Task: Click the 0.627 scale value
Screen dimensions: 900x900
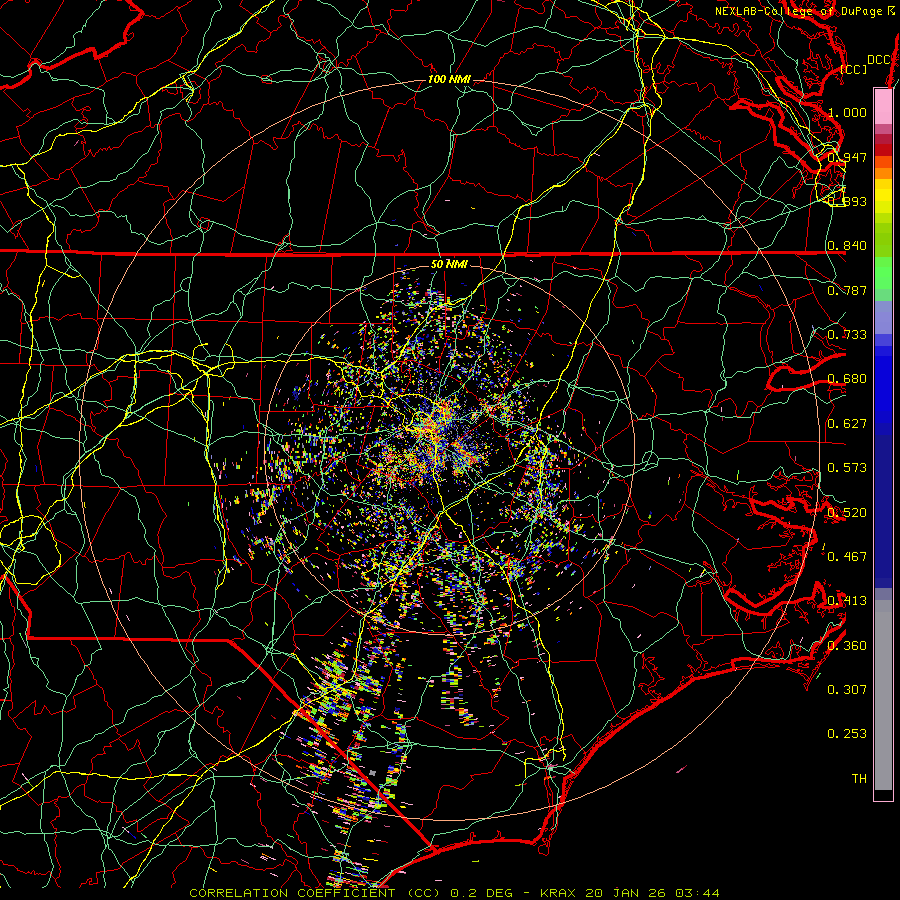Action: pyautogui.click(x=847, y=424)
